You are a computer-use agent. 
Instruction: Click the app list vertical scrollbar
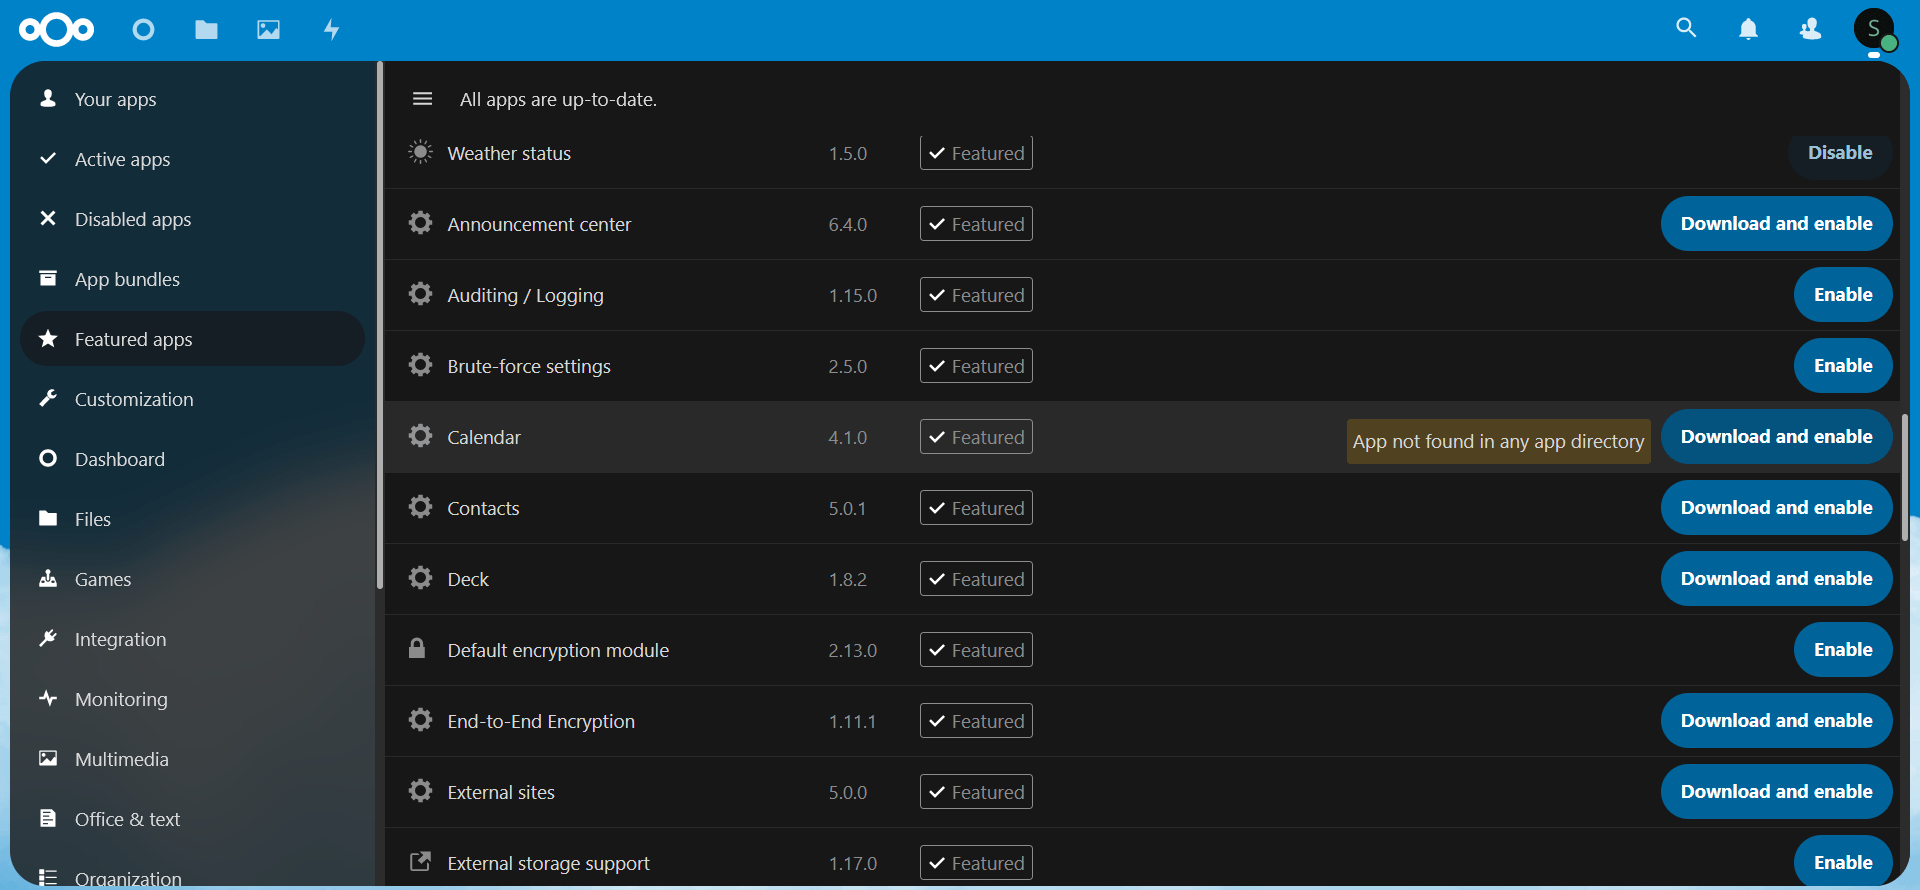[1904, 478]
